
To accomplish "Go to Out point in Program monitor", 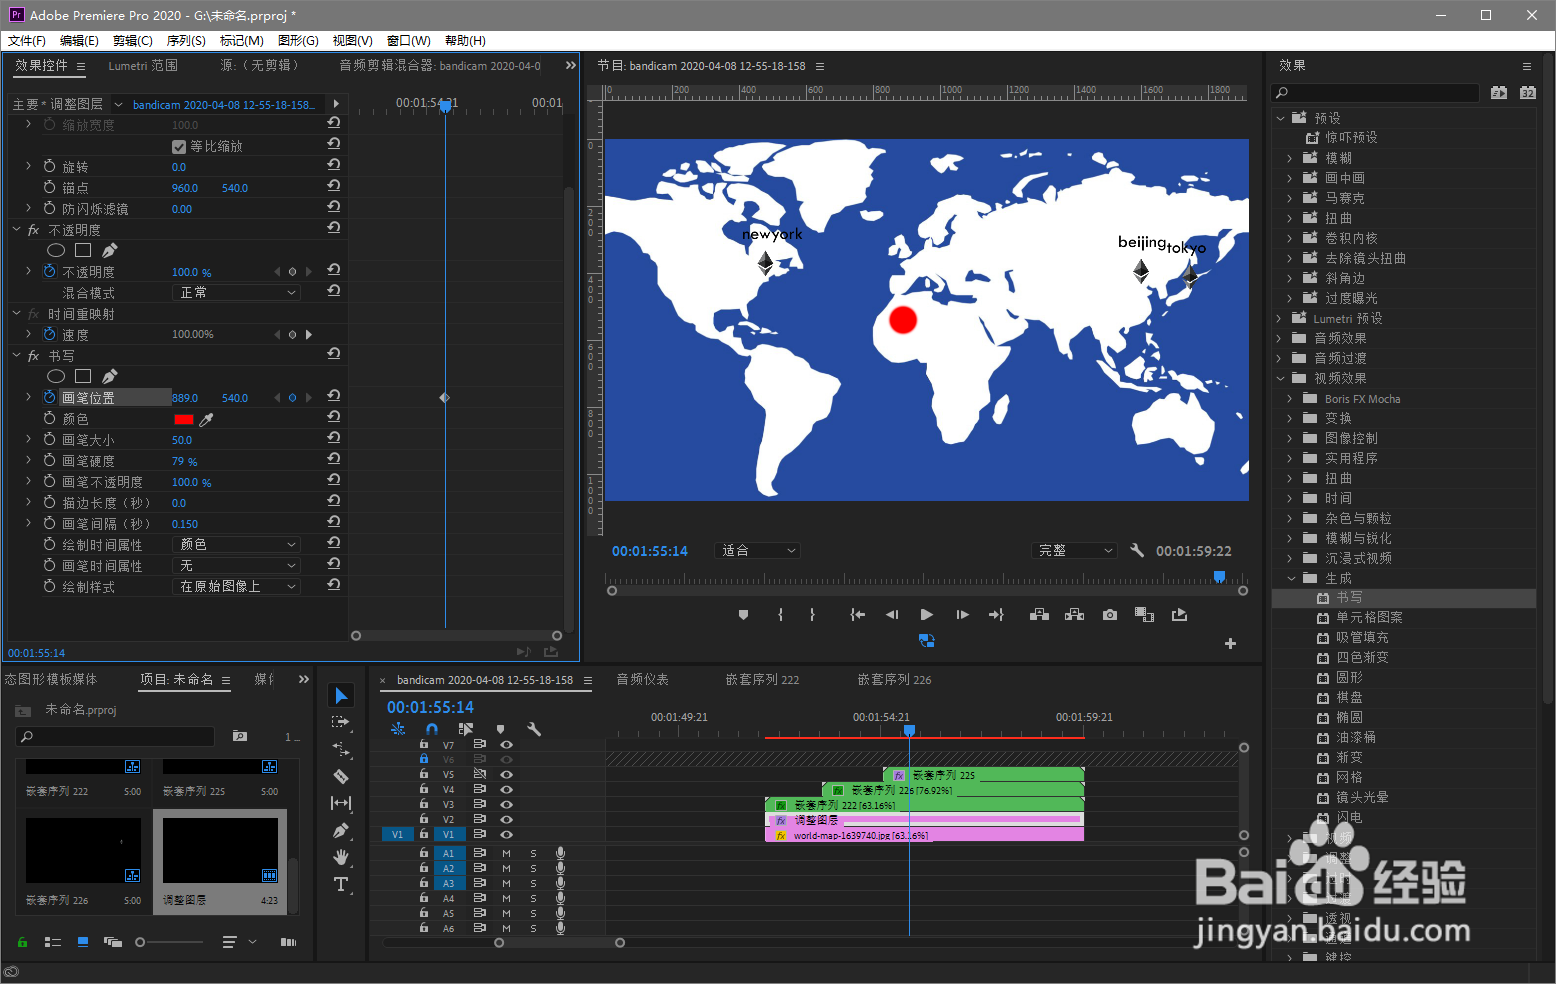I will (x=996, y=615).
